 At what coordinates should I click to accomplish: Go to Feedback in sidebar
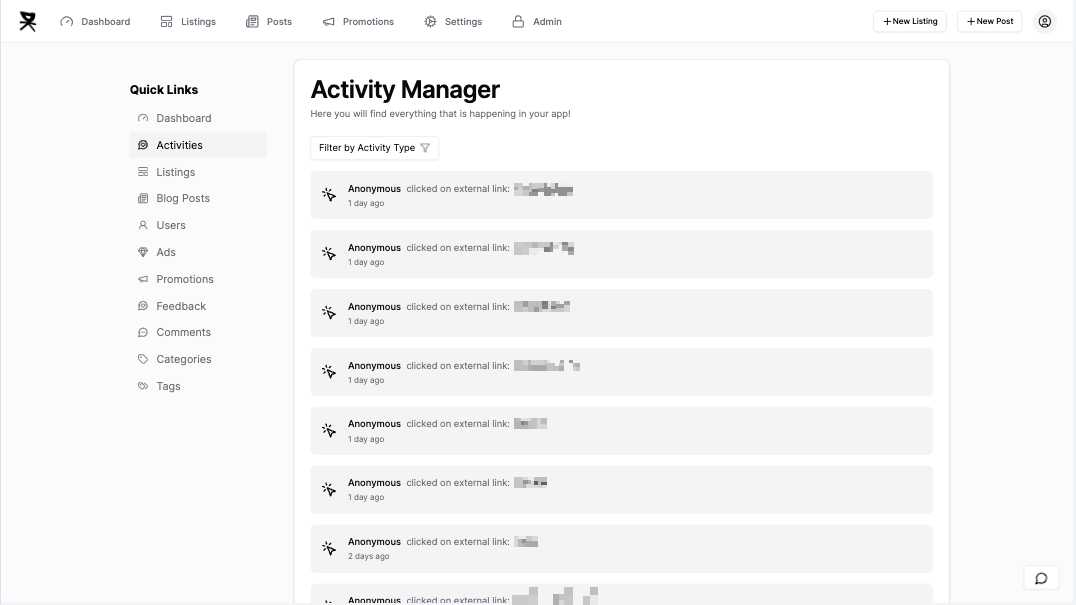coord(198,306)
